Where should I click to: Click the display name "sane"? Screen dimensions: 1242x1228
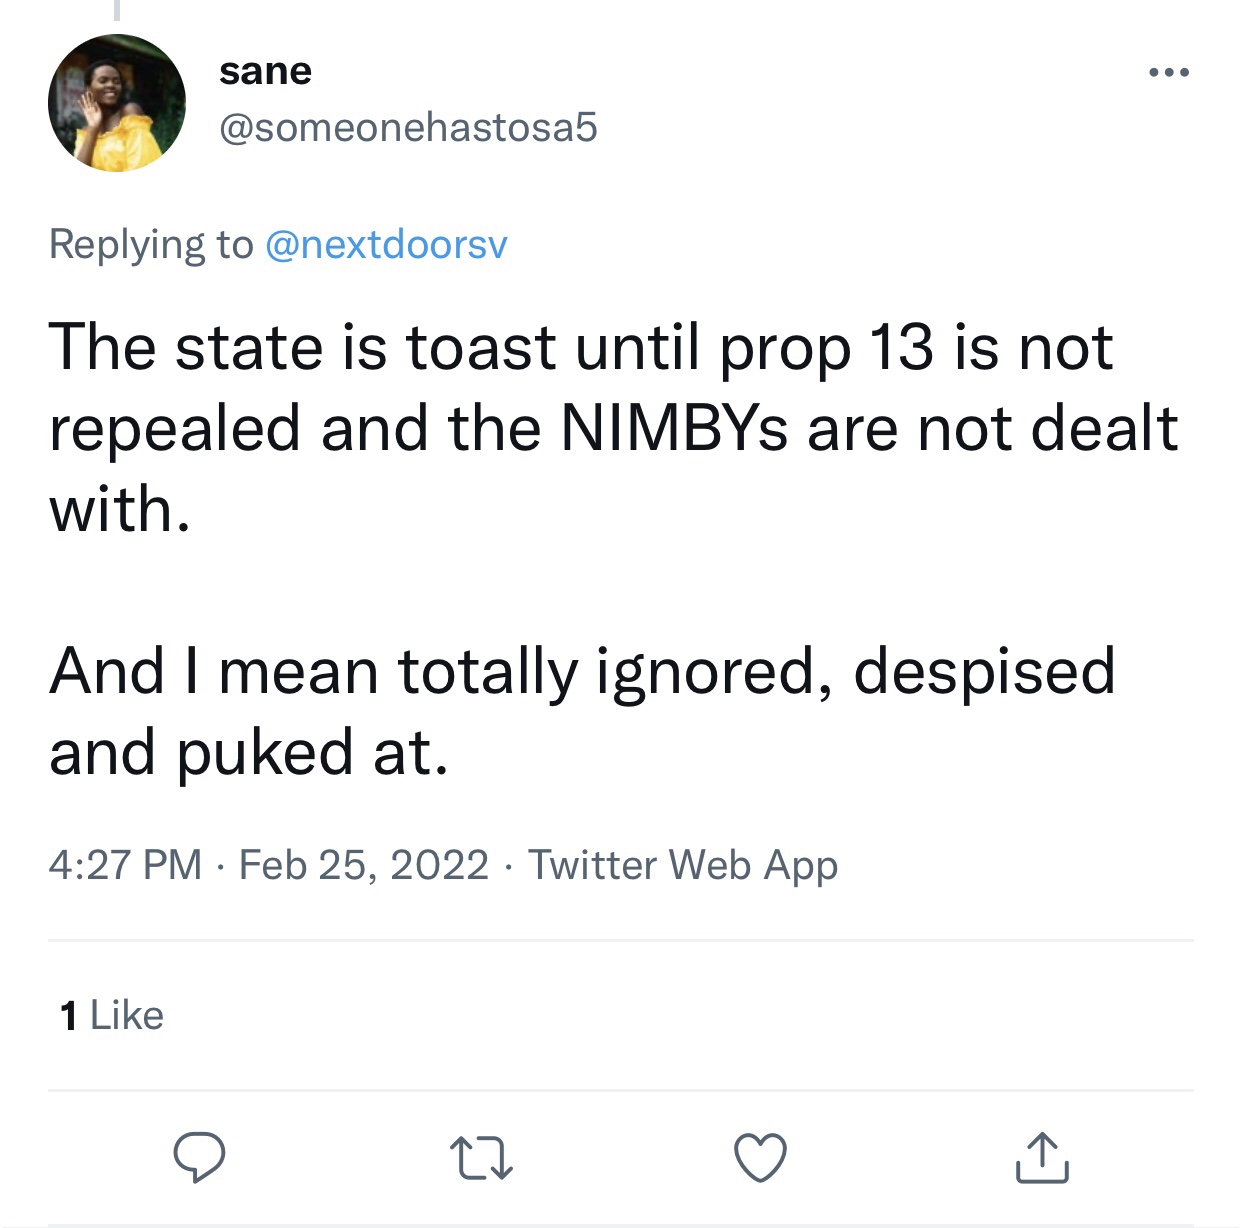tap(265, 71)
